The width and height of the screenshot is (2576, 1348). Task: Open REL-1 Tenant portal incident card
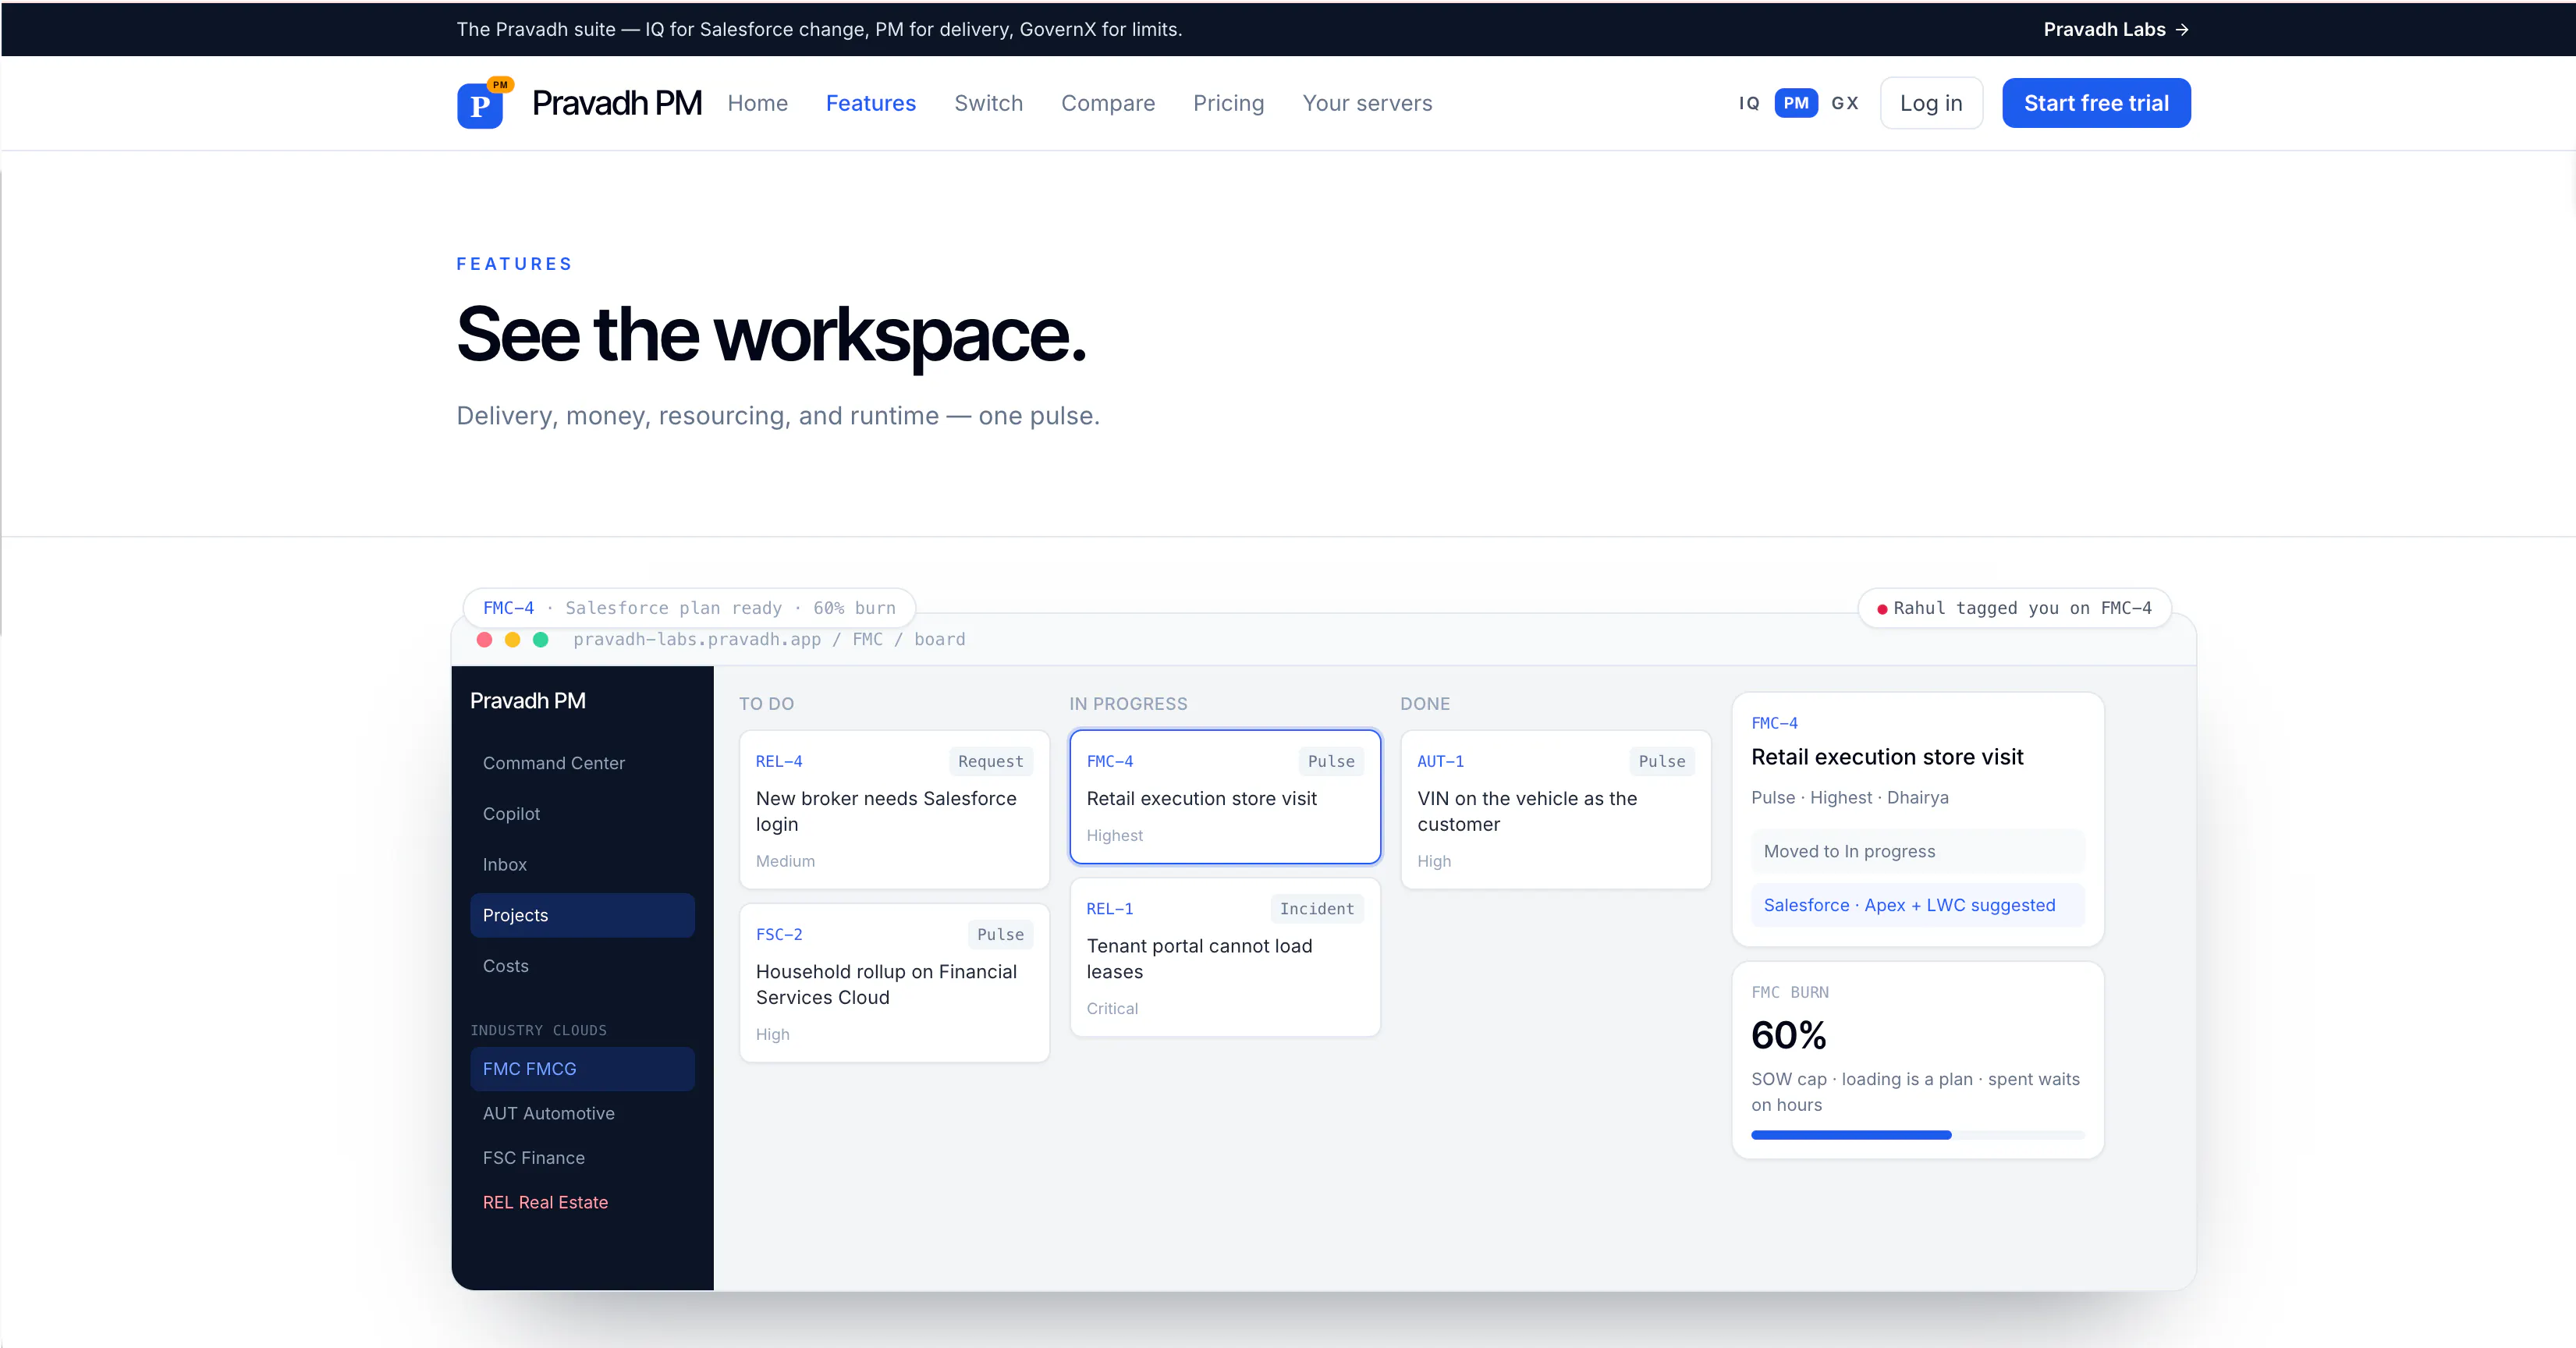click(1225, 957)
